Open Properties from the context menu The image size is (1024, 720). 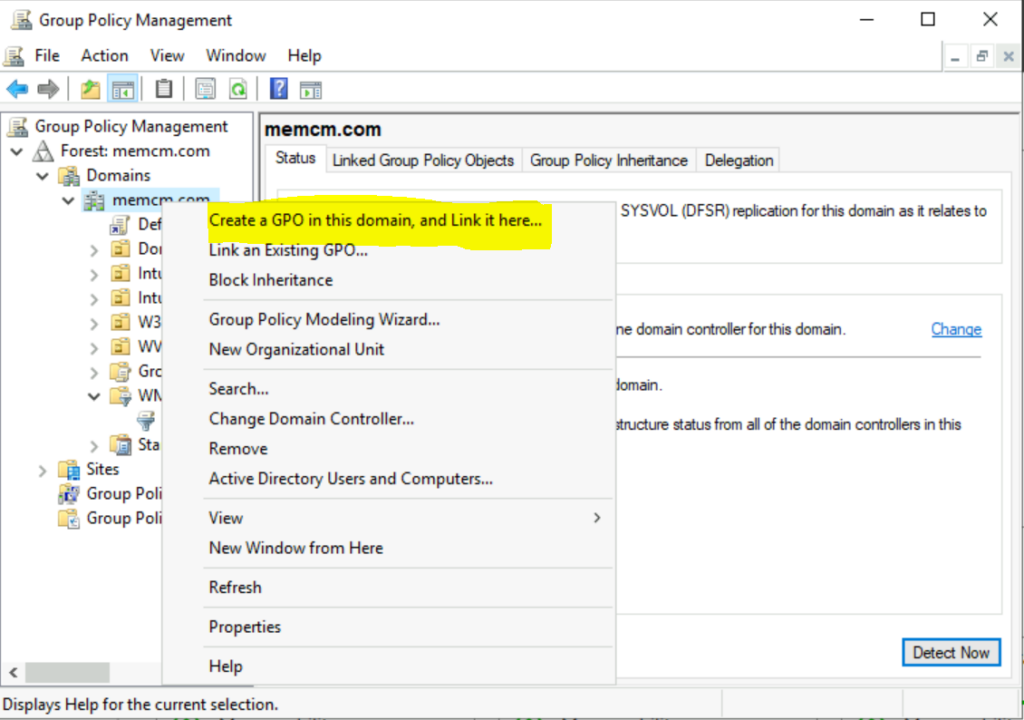(x=244, y=627)
